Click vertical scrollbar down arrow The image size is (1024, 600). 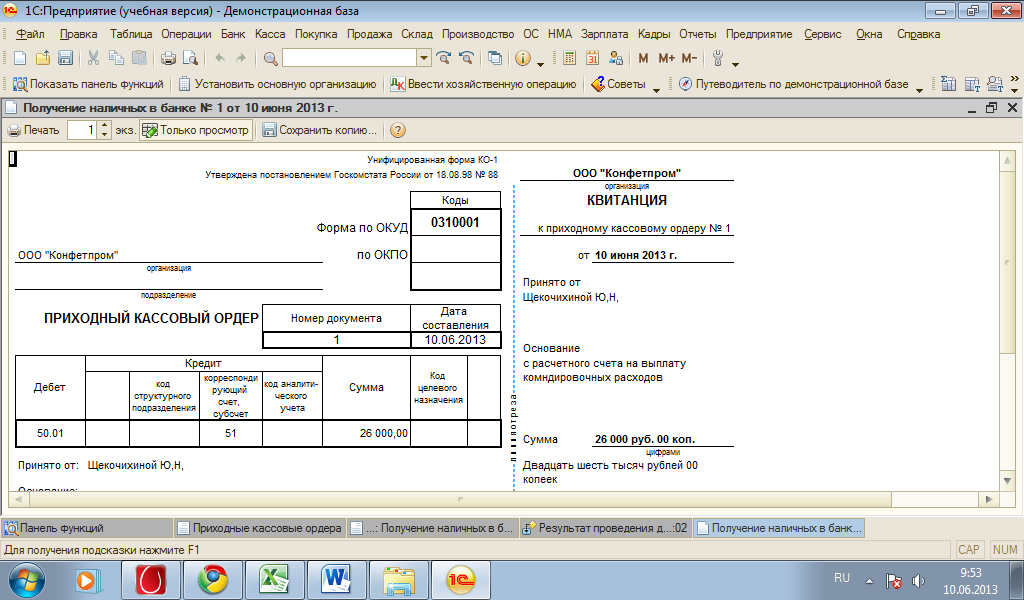pyautogui.click(x=1007, y=481)
